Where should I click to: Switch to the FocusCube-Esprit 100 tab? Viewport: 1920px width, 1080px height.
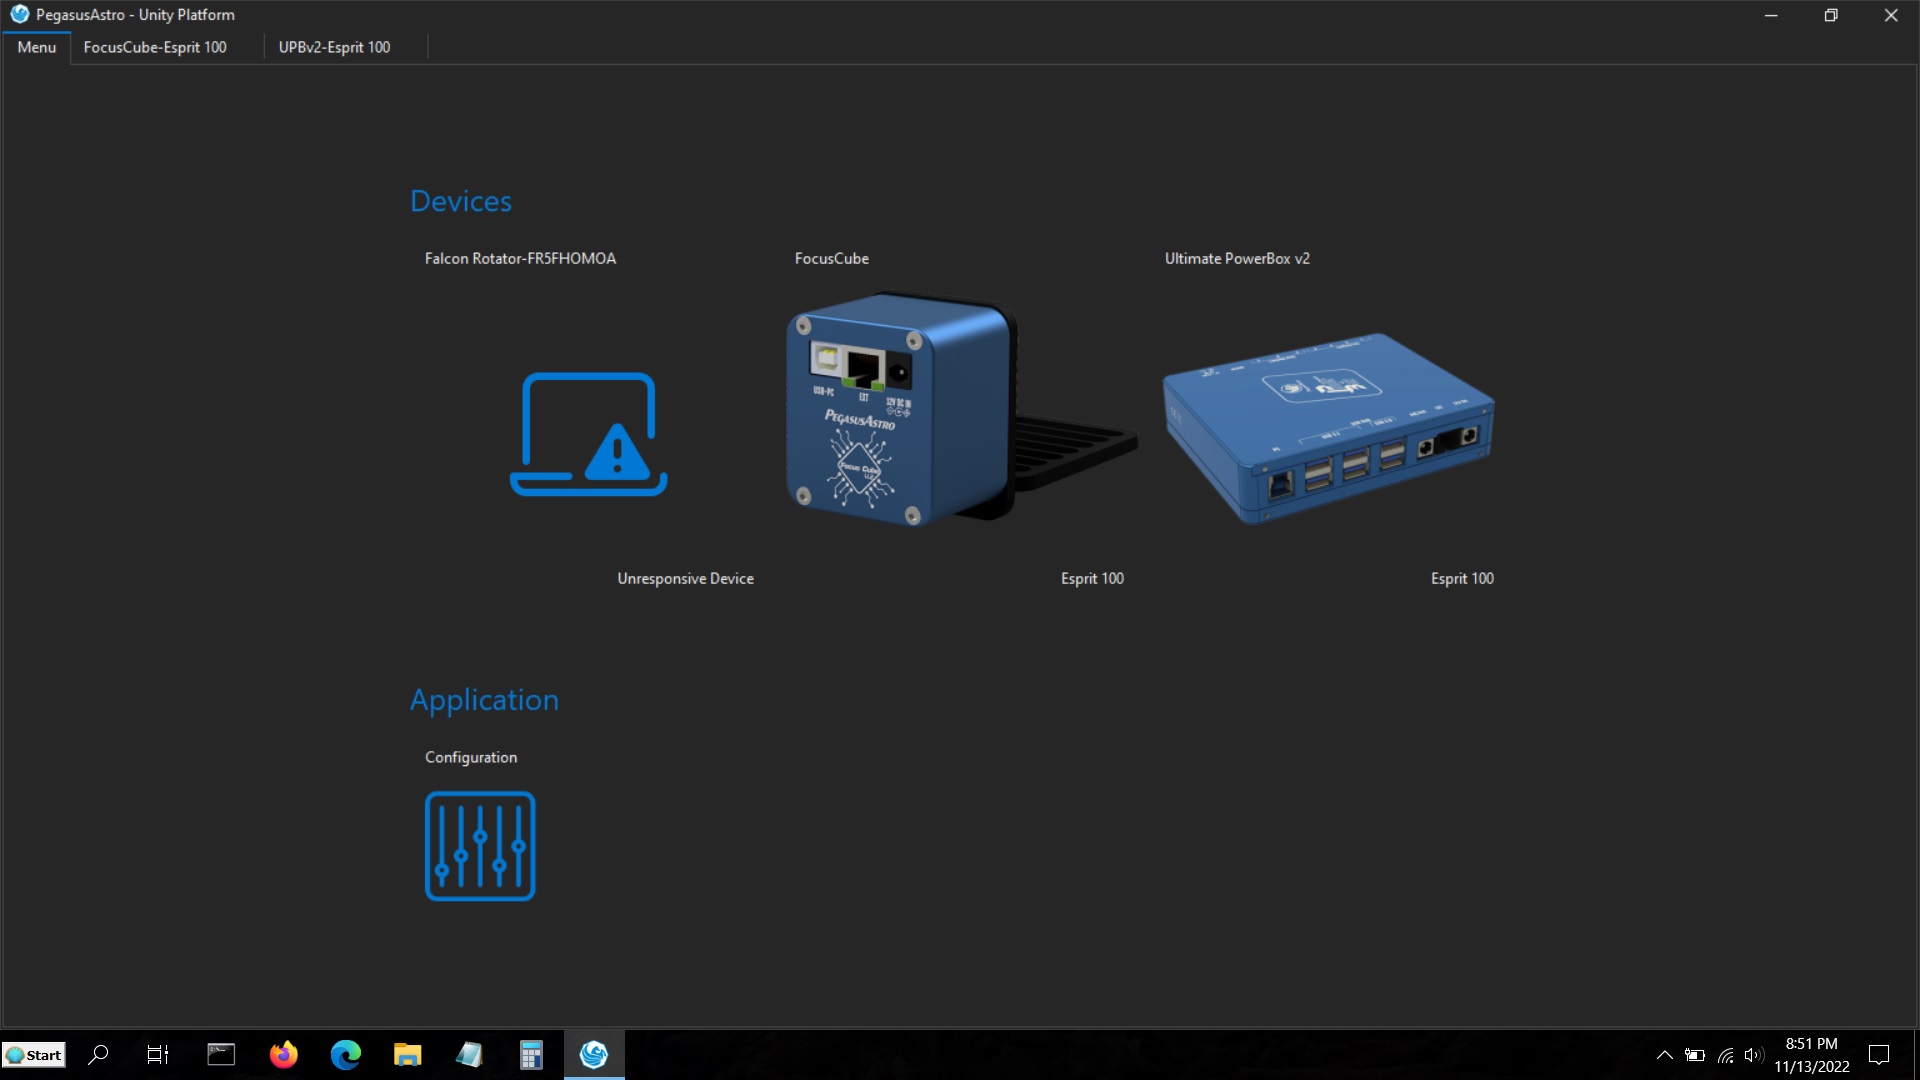coord(155,47)
